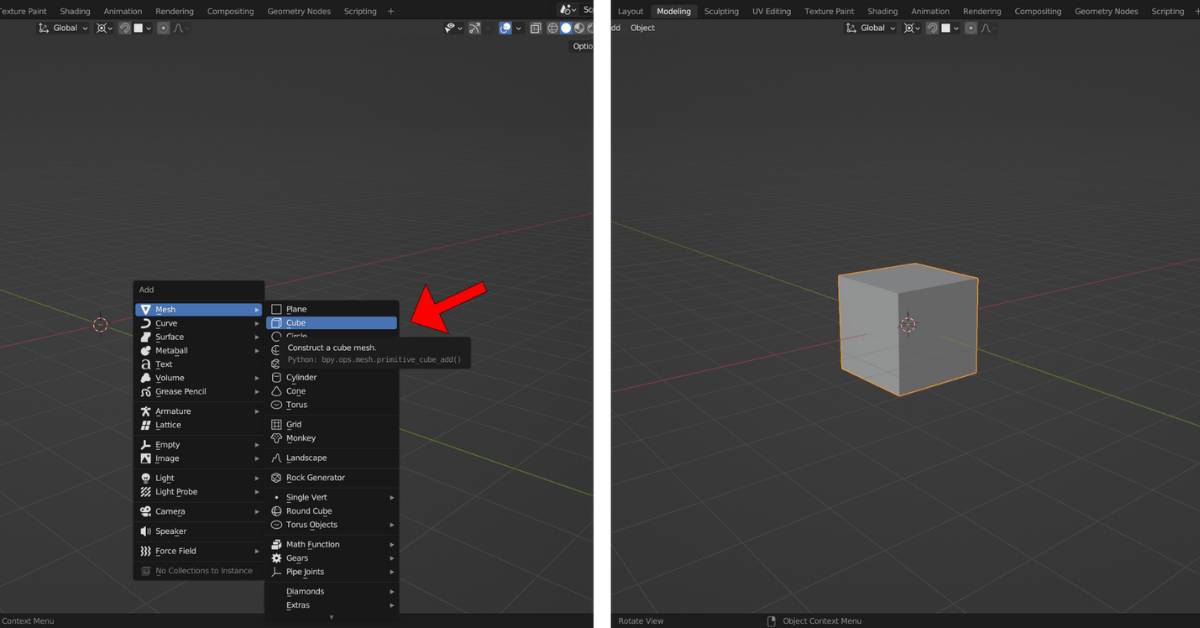Toggle X-Ray viewing mode
The height and width of the screenshot is (628, 1200).
536,28
